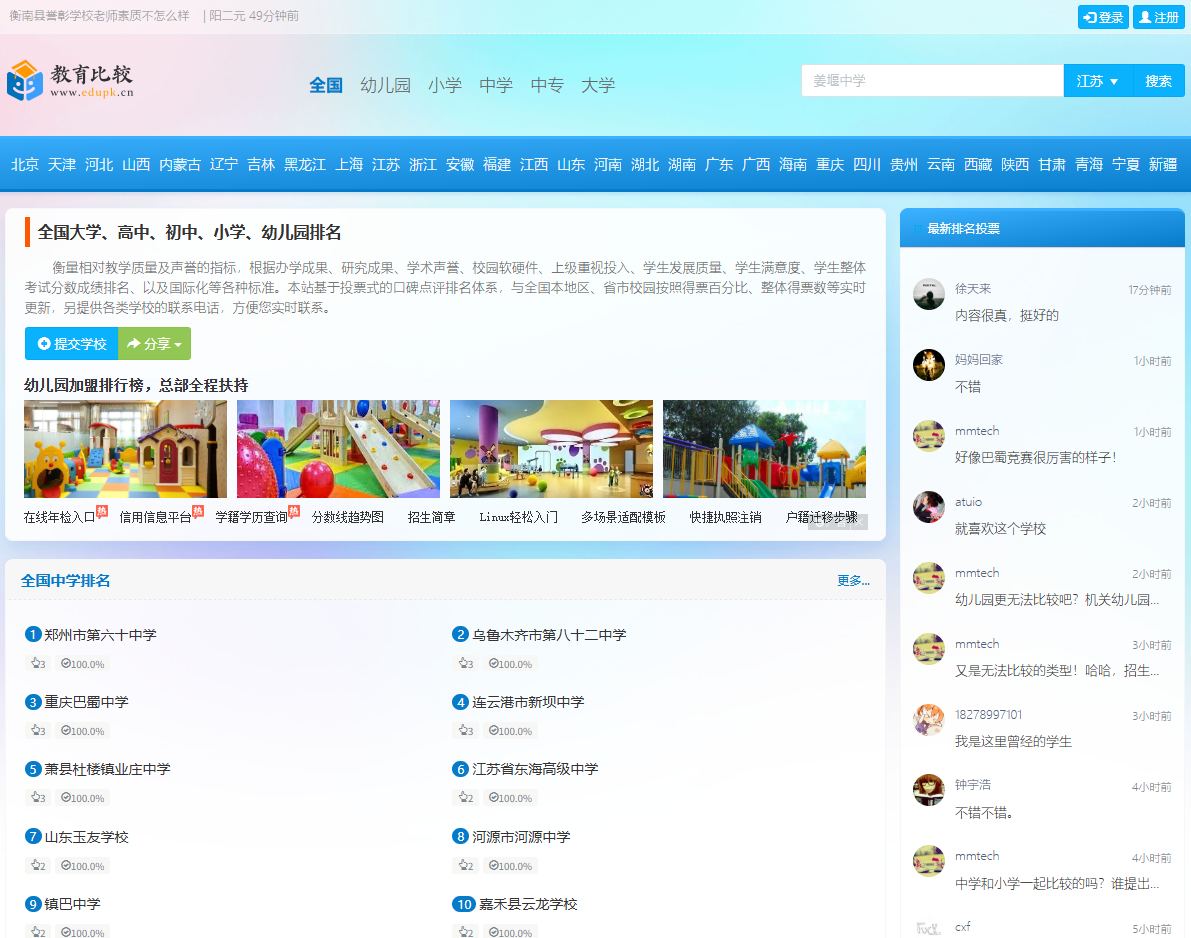The image size is (1191, 938).
Task: Click the school search input field
Action: click(x=930, y=81)
